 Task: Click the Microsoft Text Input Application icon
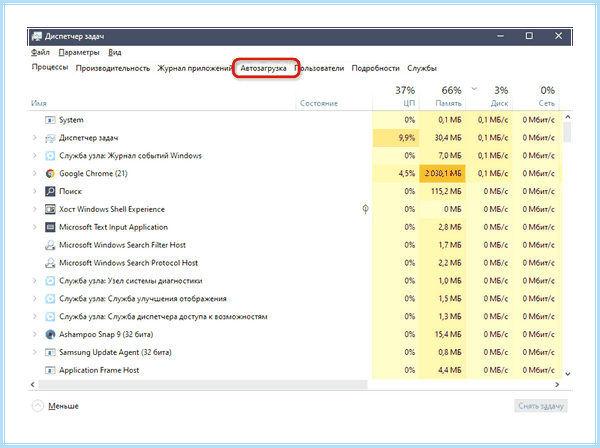50,227
